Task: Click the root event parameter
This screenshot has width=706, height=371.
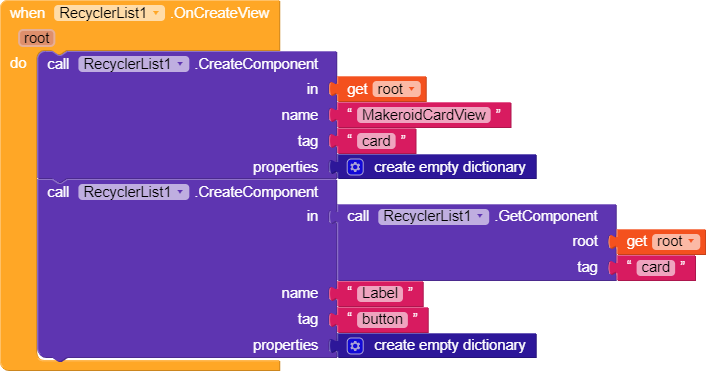Action: 36,38
